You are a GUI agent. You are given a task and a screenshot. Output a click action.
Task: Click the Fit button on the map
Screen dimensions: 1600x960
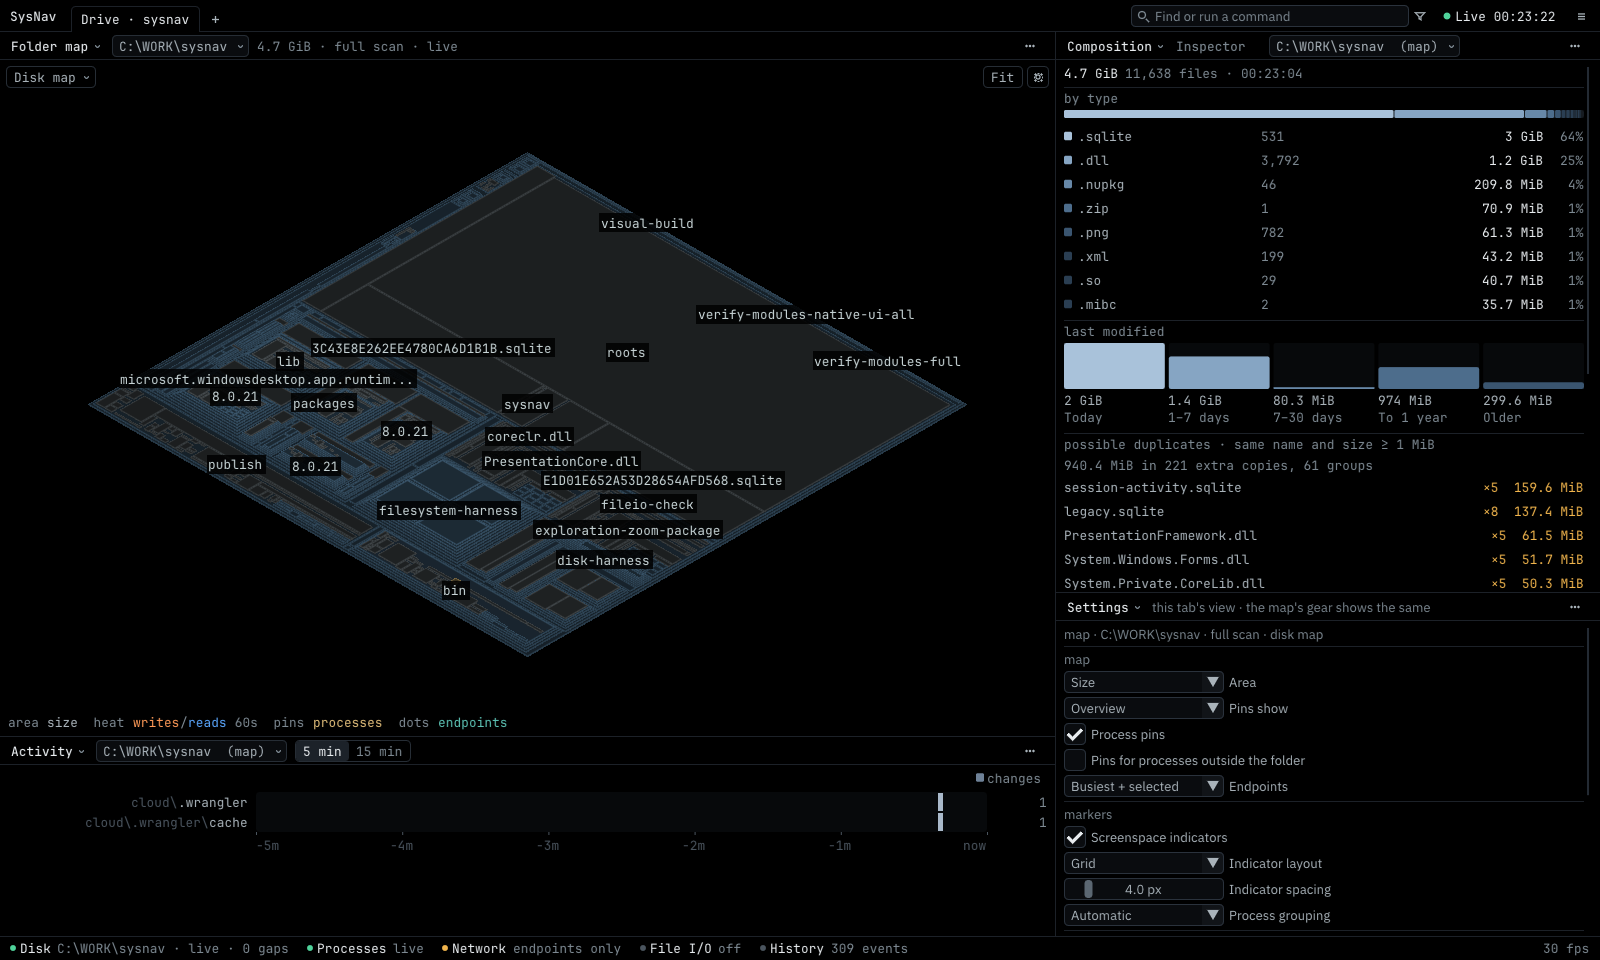1003,77
